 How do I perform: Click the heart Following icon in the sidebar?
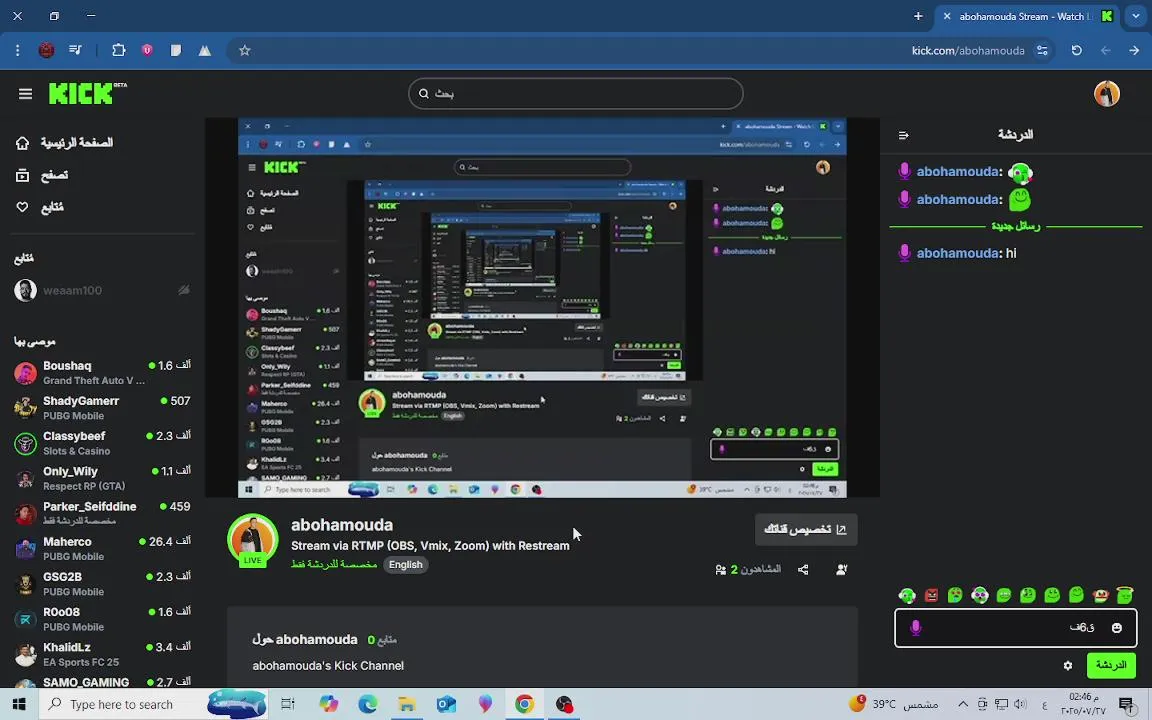[23, 207]
